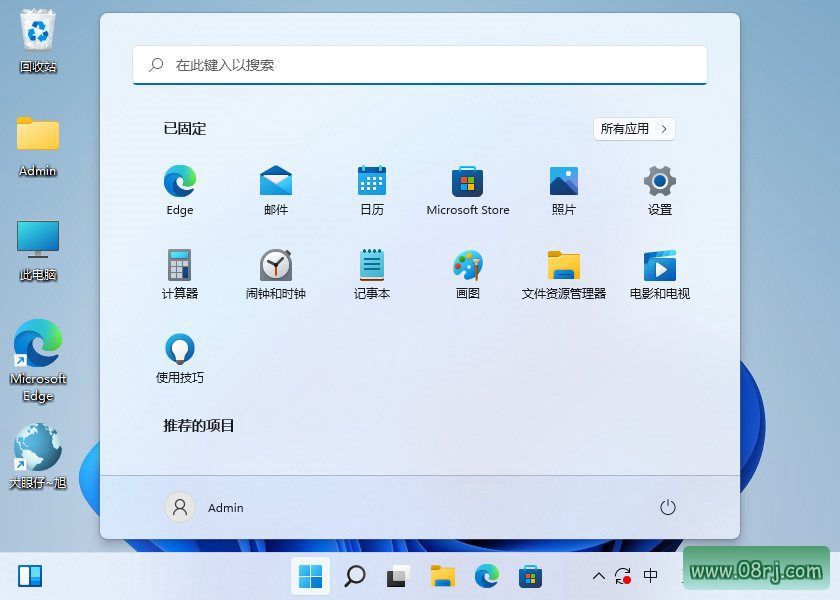The image size is (840, 600).
Task: Select the 大眼仔~旭 globe shortcut
Action: pos(38,456)
